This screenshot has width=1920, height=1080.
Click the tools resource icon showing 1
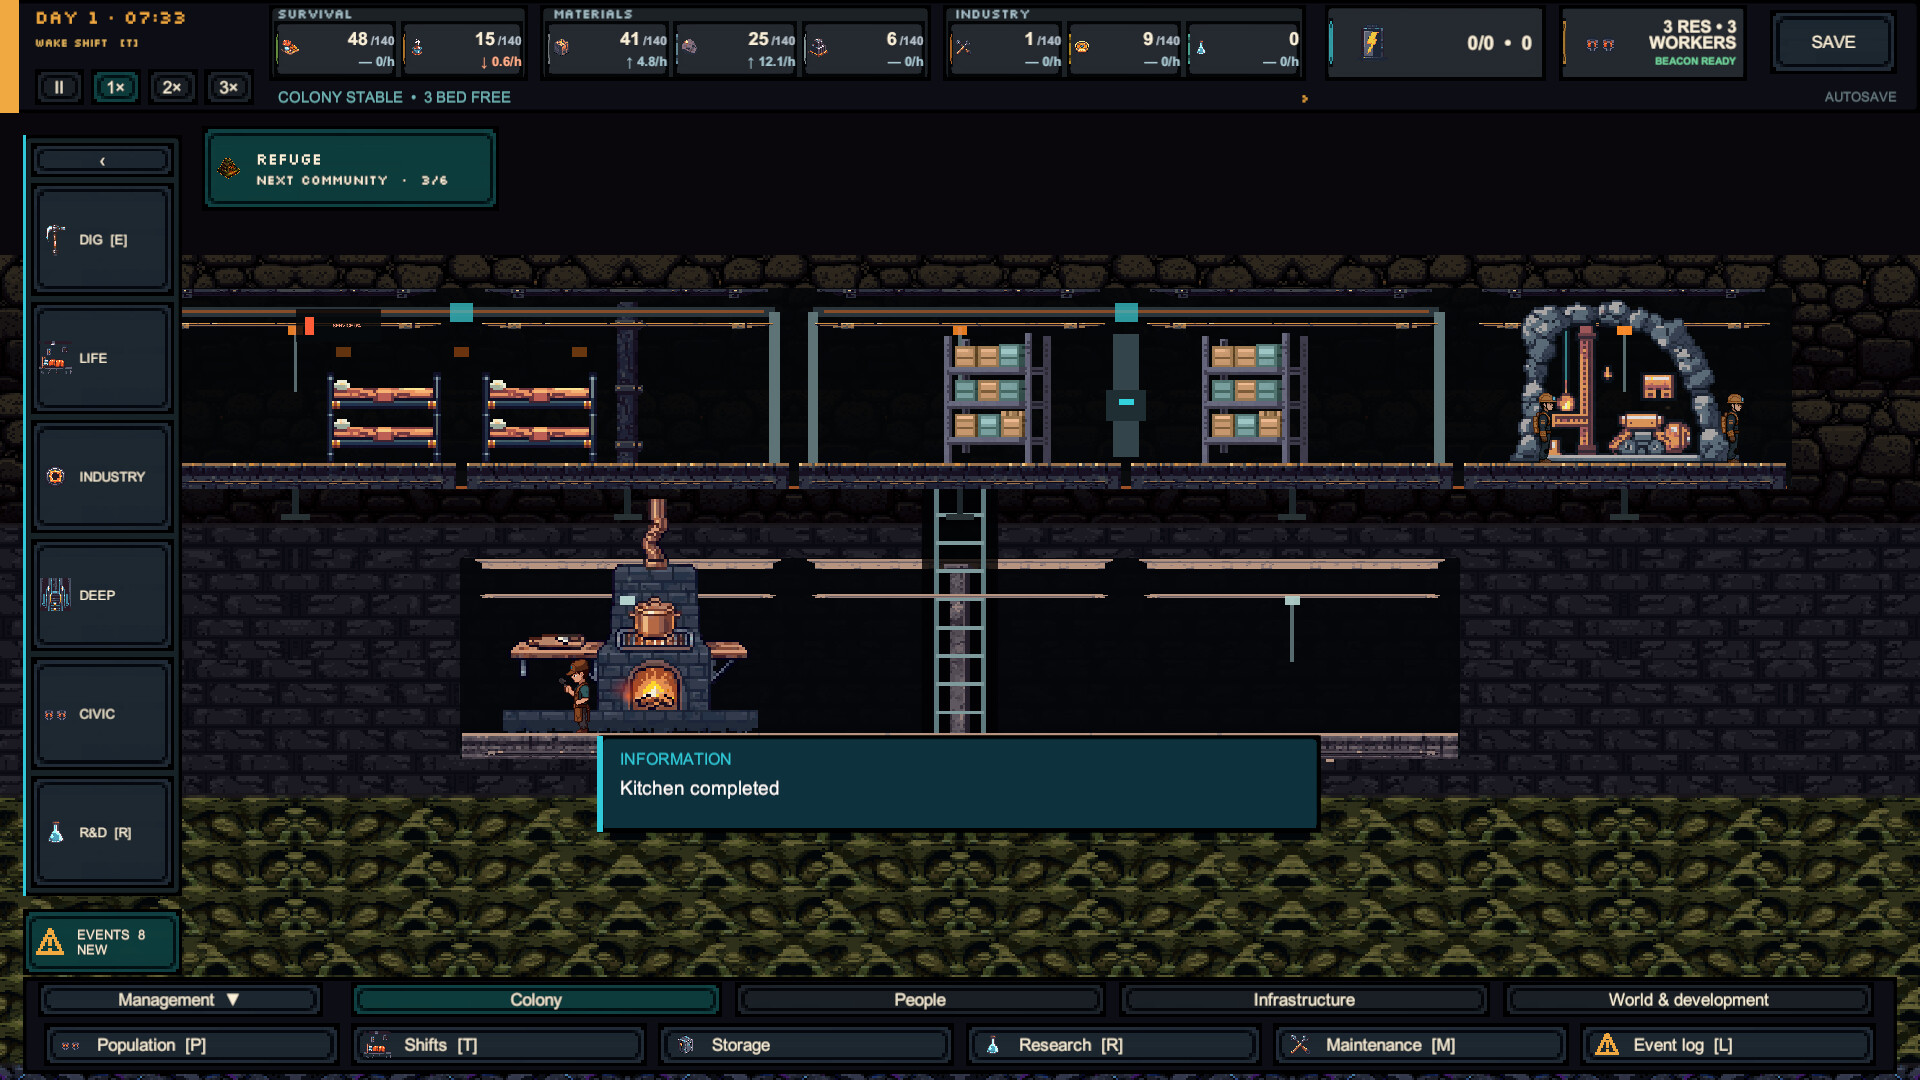(963, 47)
